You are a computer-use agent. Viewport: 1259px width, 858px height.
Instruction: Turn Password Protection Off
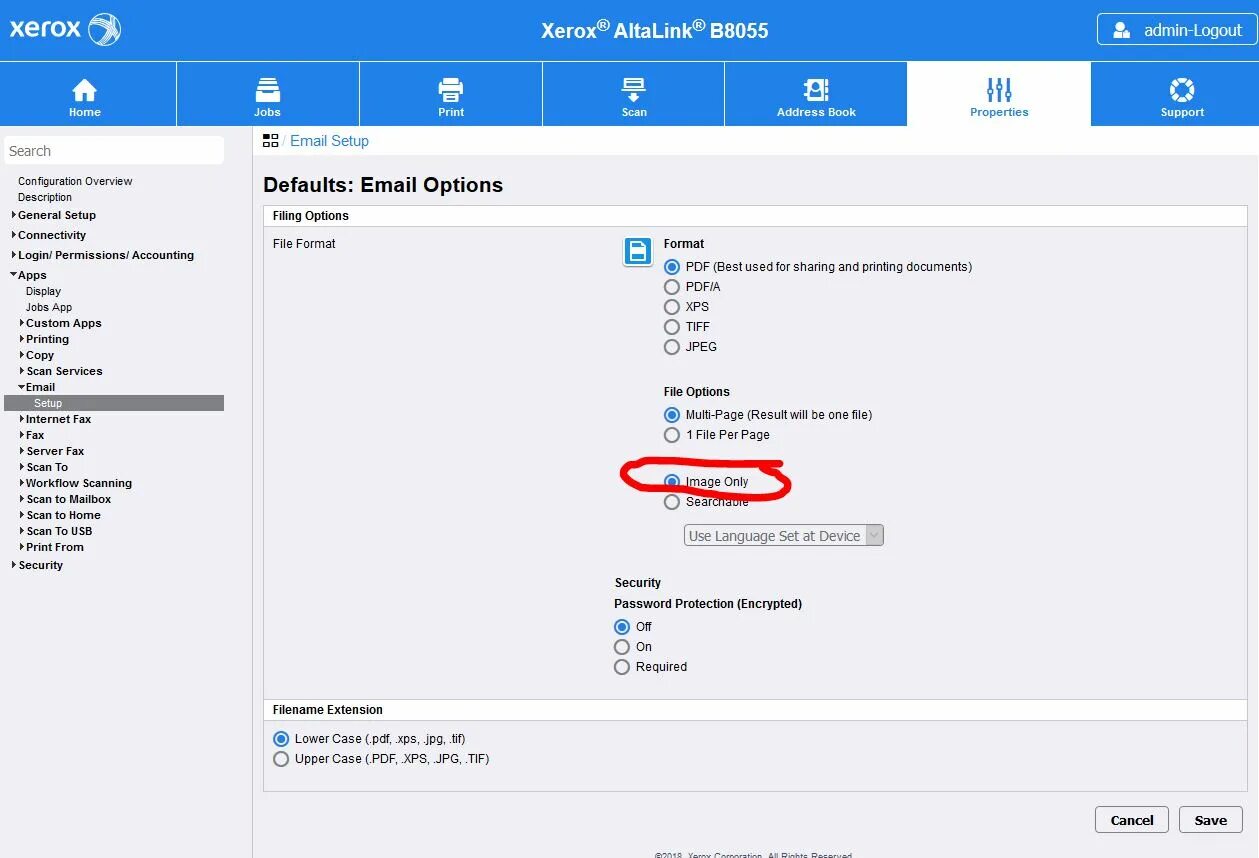[x=622, y=627]
